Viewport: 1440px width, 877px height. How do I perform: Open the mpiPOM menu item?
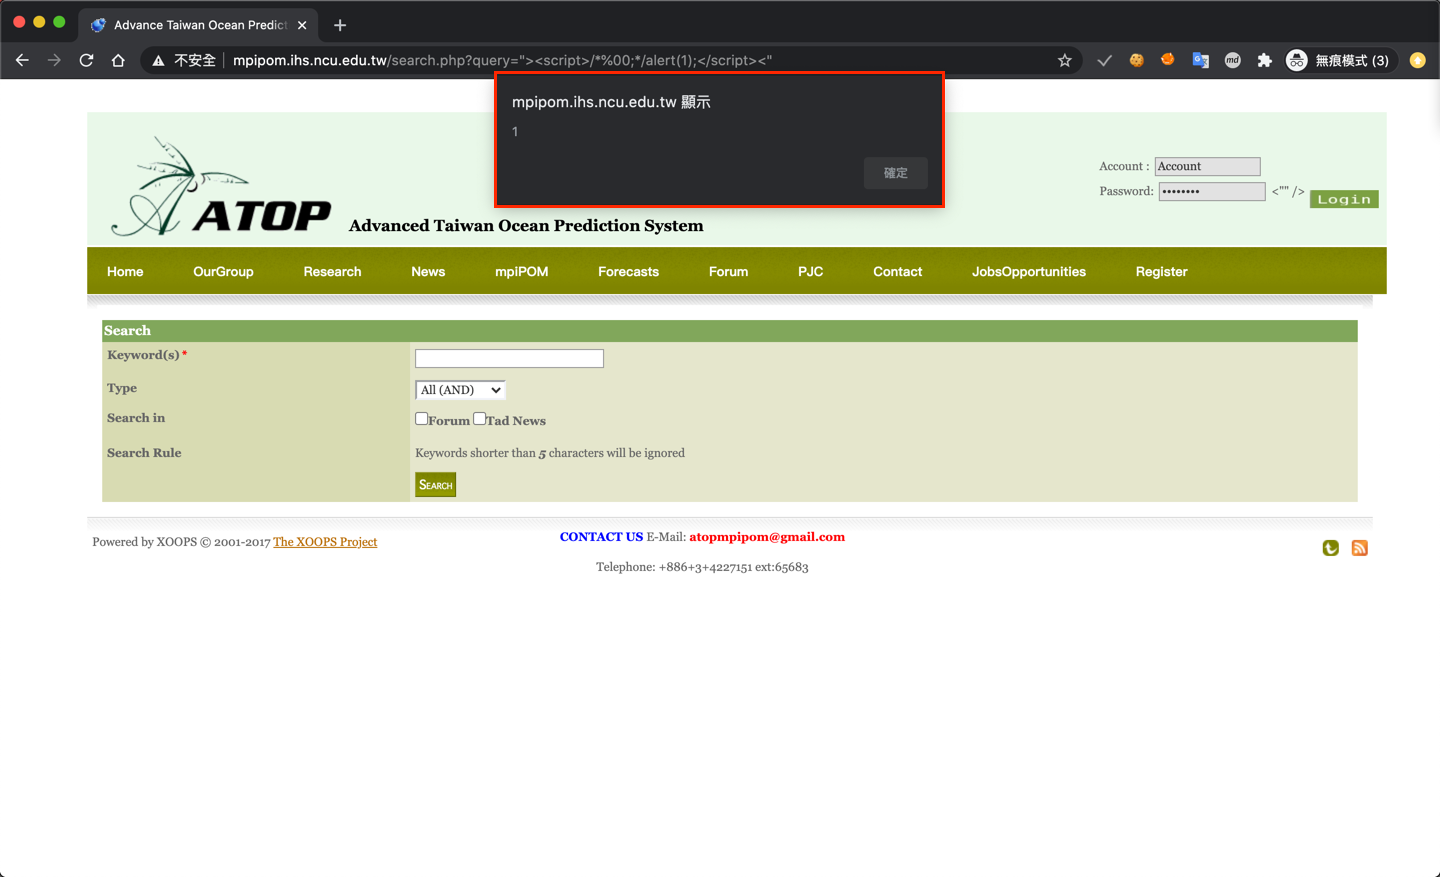tap(521, 271)
